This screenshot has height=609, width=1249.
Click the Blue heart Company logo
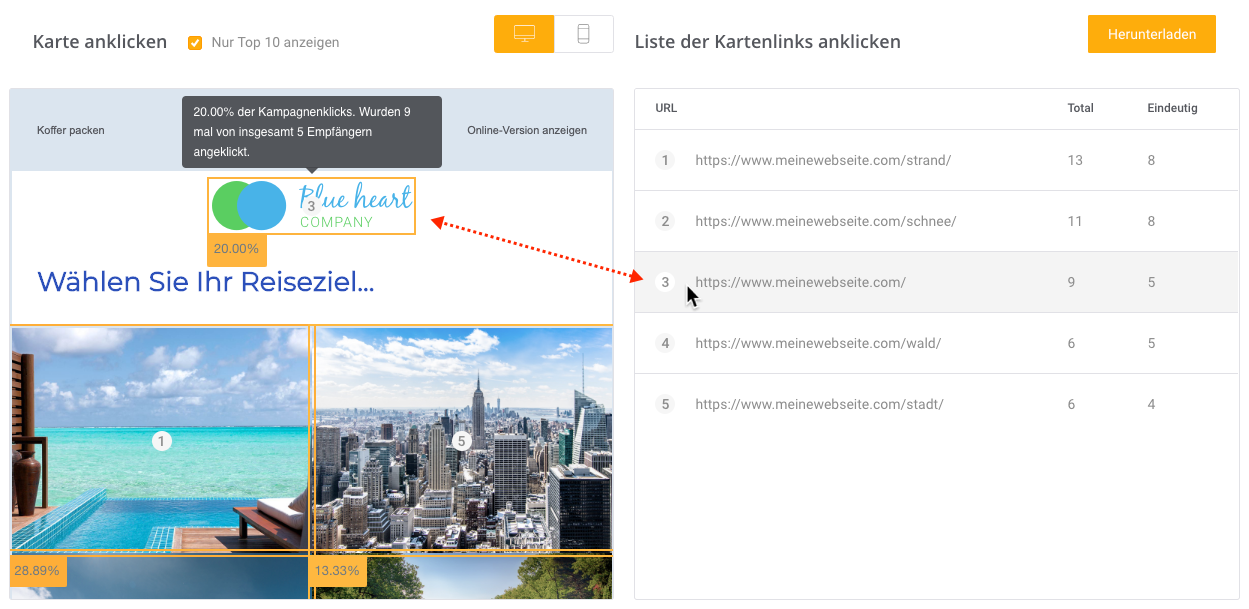click(x=311, y=206)
